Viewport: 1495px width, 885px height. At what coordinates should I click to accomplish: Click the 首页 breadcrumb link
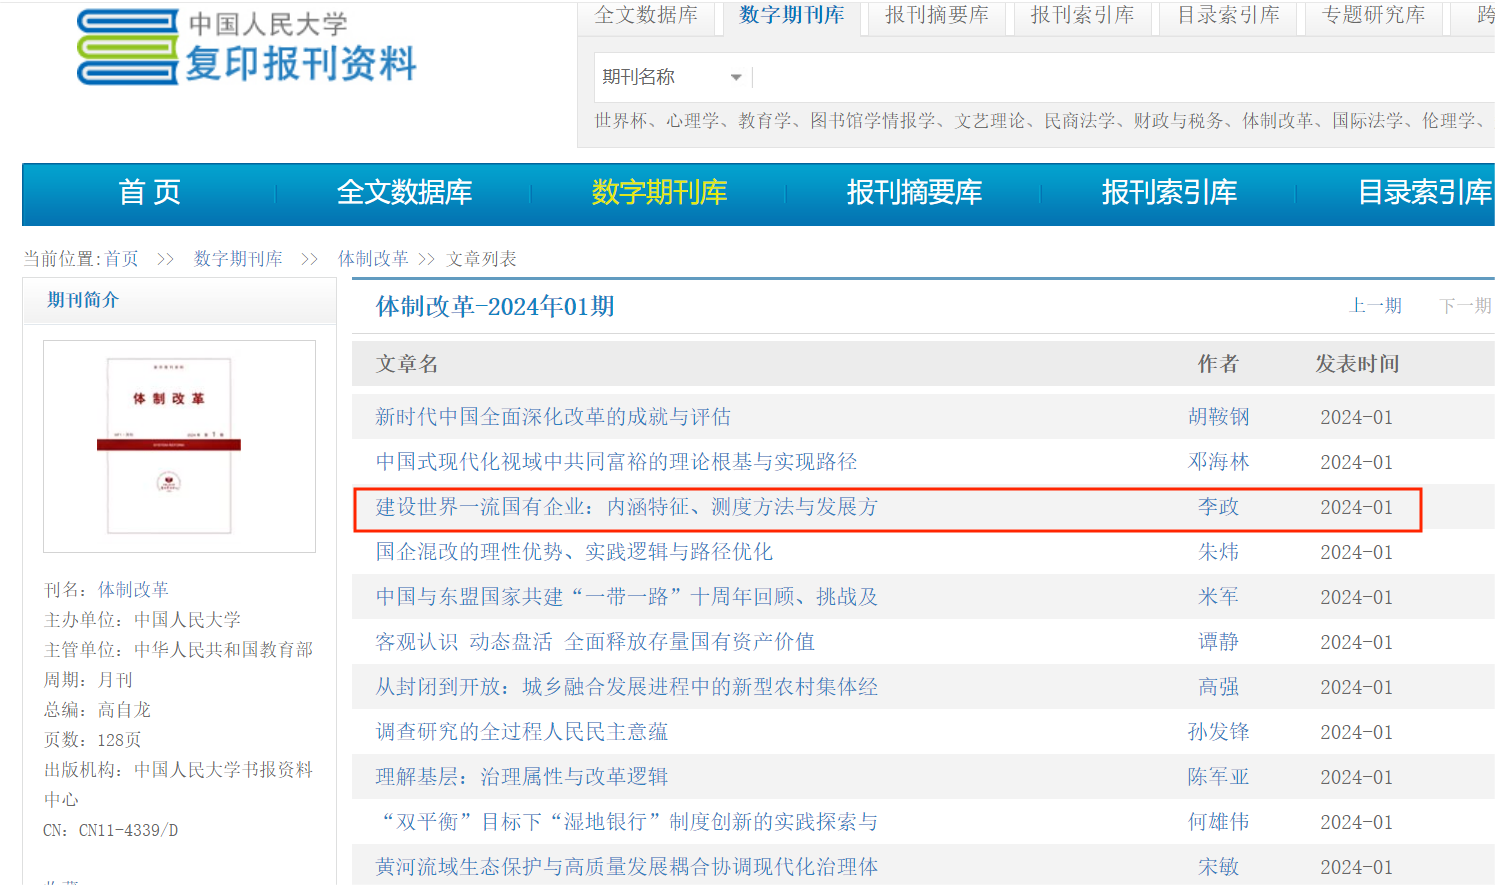pos(122,259)
